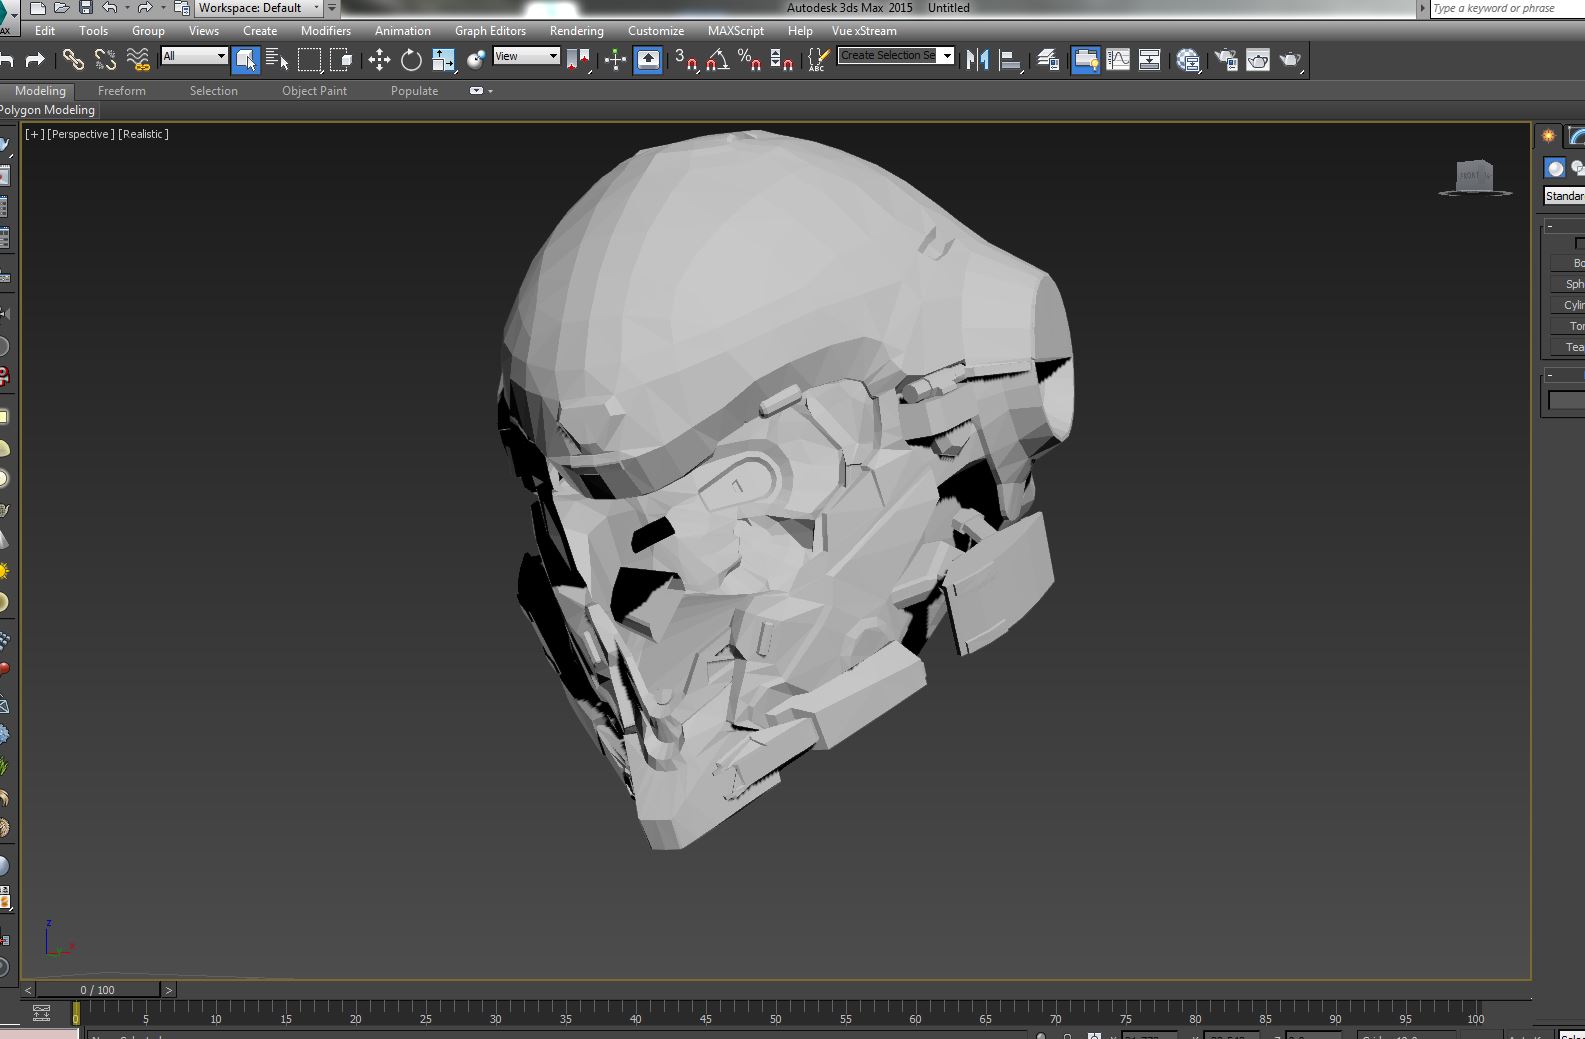Activate the Select and Scale tool
Screen dimensions: 1585x1039
point(443,60)
